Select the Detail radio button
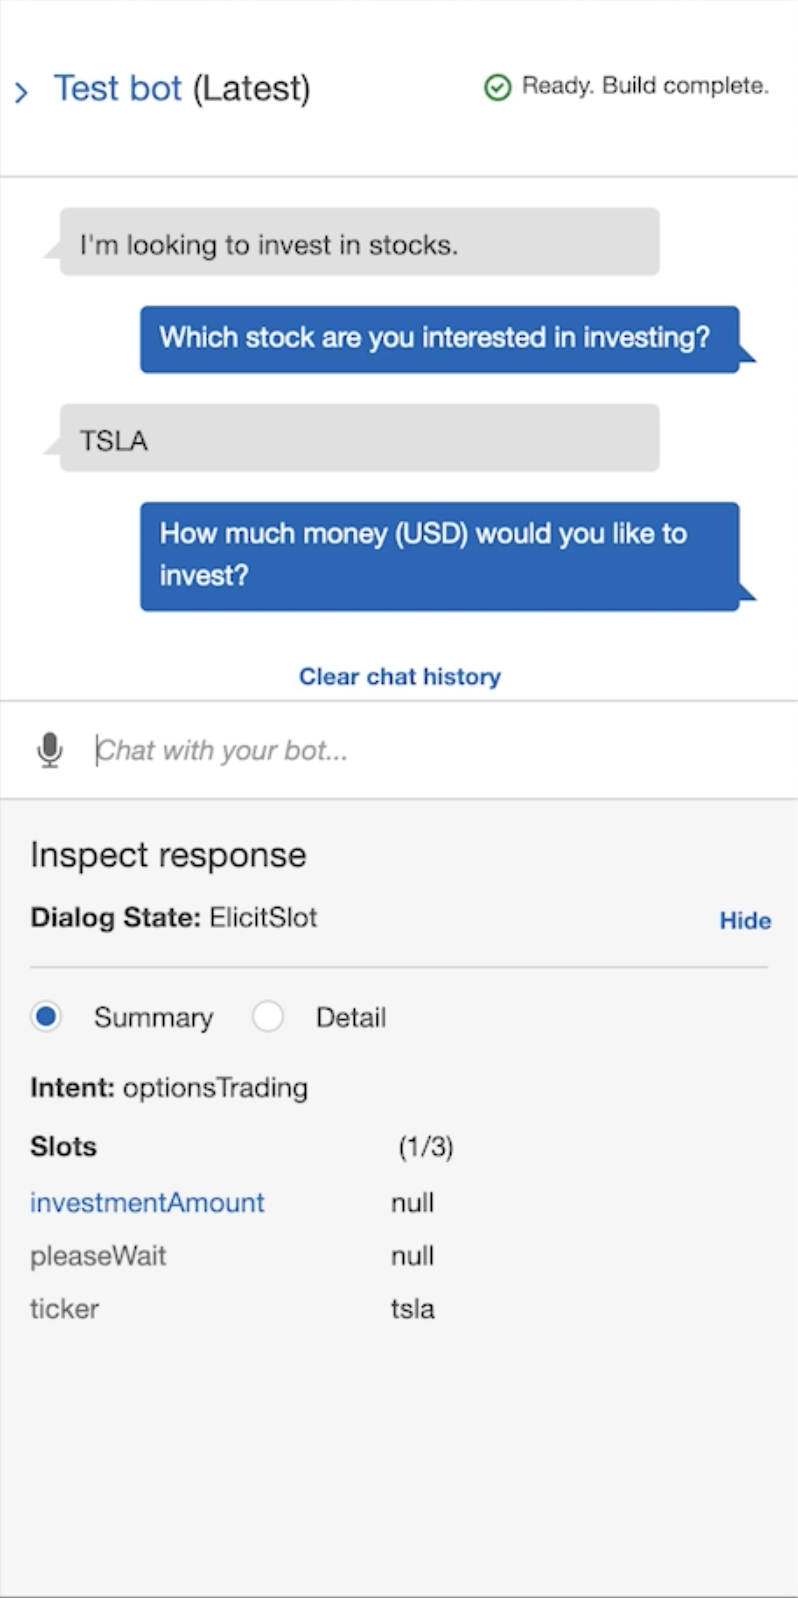 tap(267, 1016)
